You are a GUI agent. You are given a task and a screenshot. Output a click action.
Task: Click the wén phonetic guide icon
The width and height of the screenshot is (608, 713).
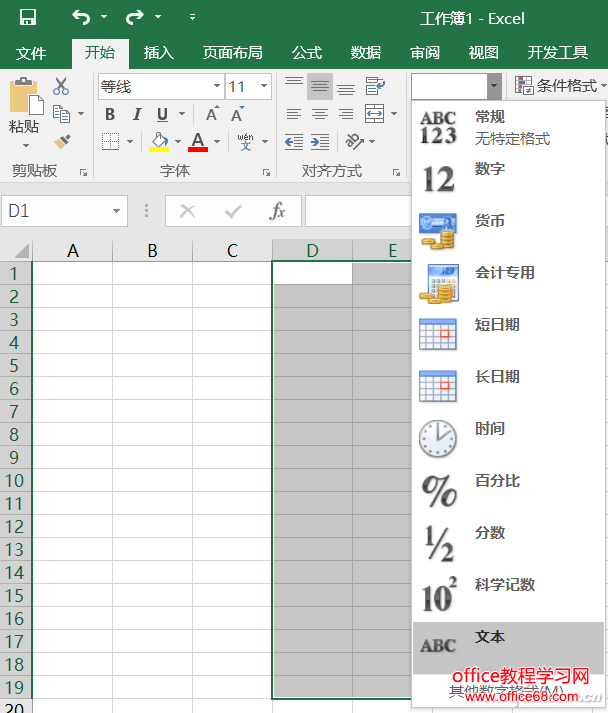246,141
